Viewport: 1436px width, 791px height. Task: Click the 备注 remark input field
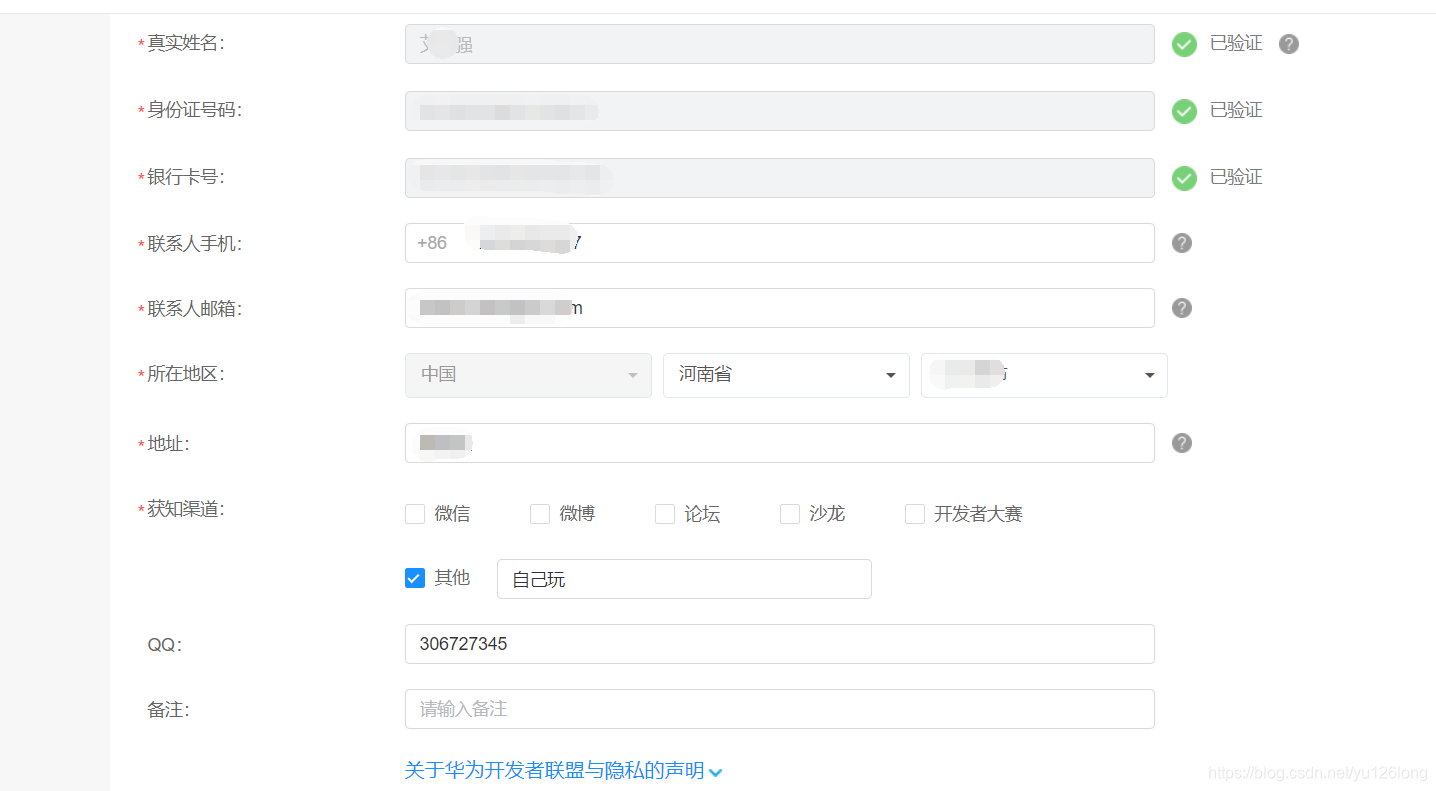pyautogui.click(x=780, y=709)
